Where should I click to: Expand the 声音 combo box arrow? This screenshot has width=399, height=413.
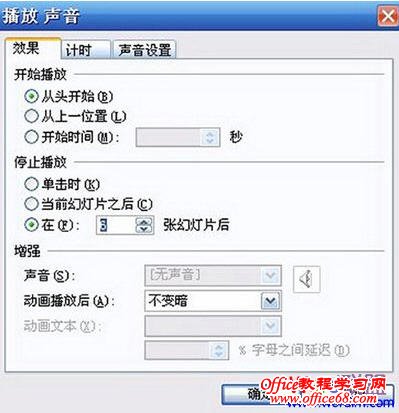pos(270,275)
